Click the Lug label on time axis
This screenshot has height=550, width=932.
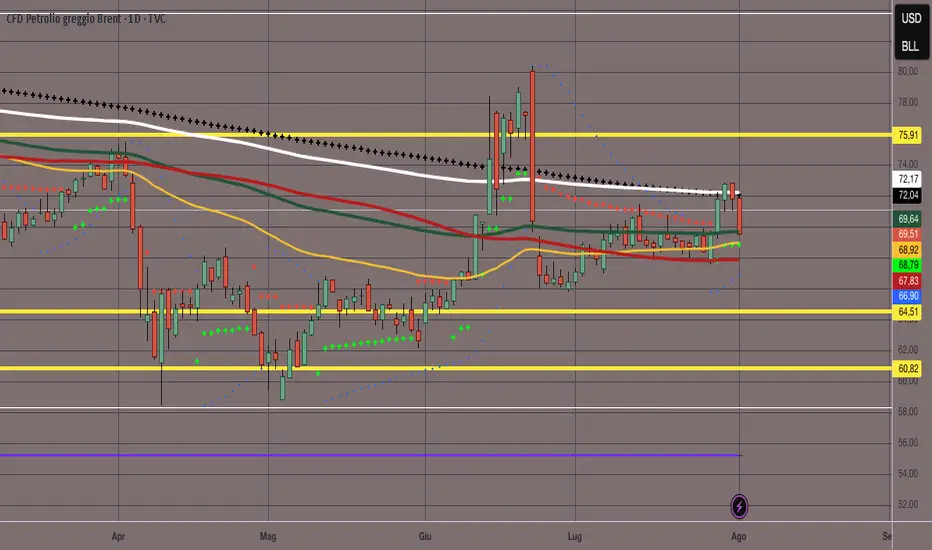point(575,536)
